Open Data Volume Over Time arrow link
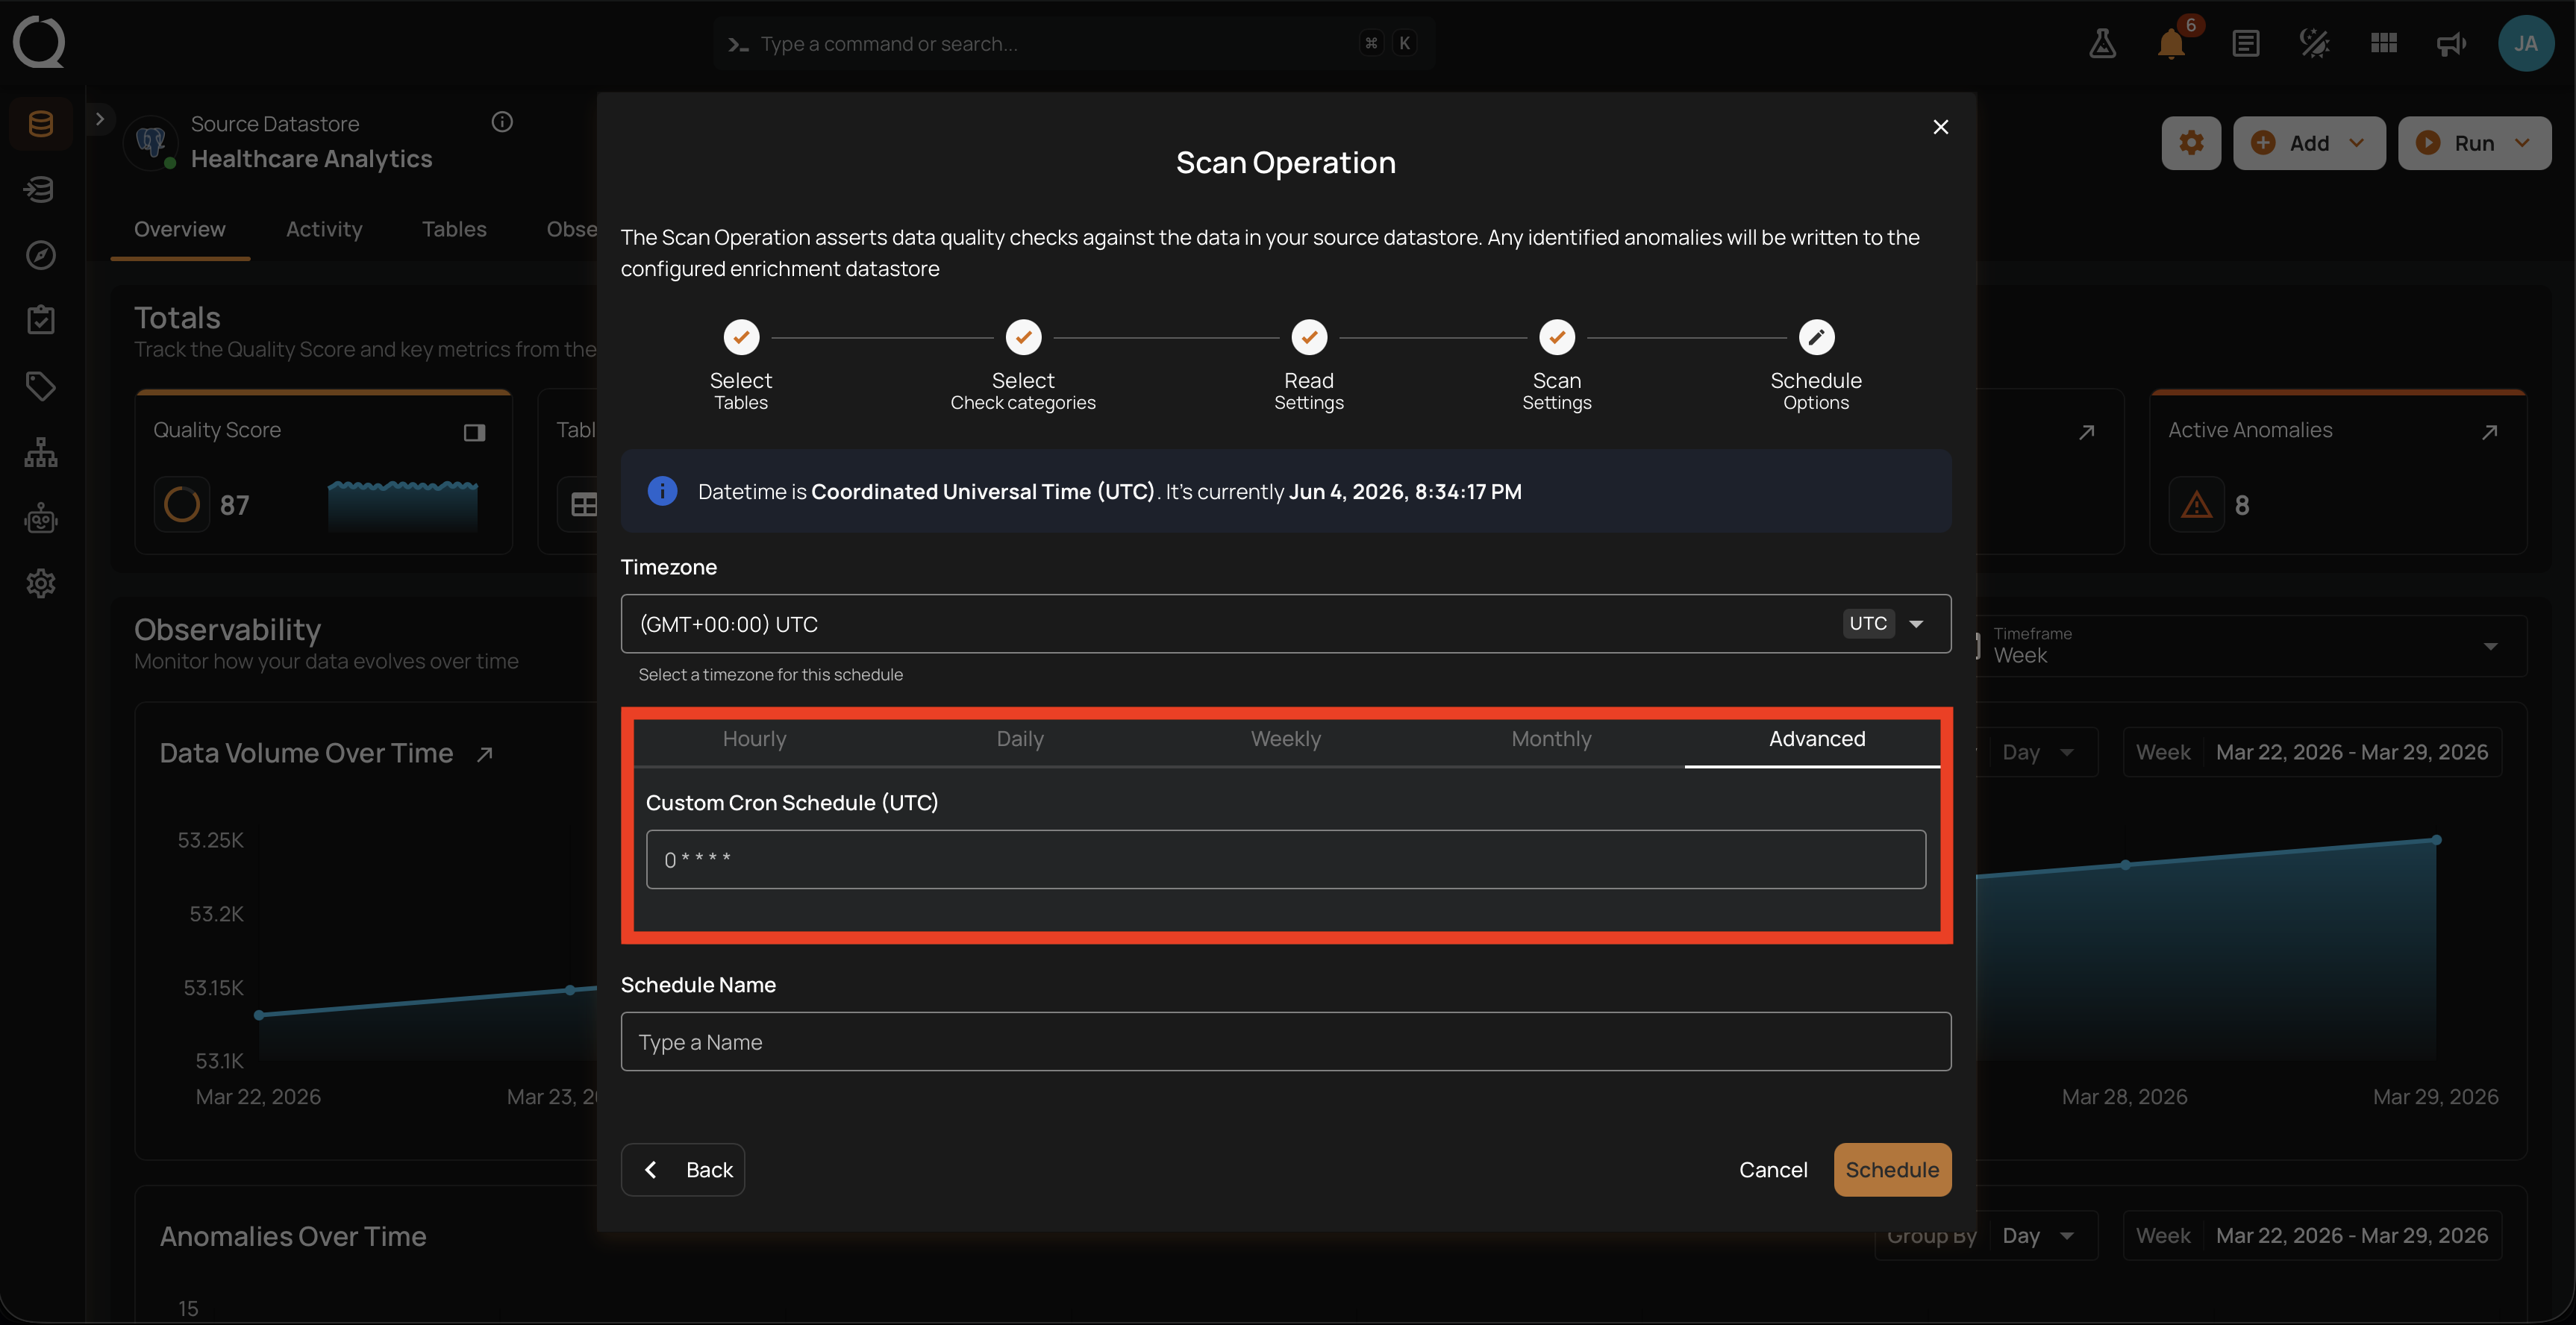The height and width of the screenshot is (1325, 2576). tap(485, 754)
